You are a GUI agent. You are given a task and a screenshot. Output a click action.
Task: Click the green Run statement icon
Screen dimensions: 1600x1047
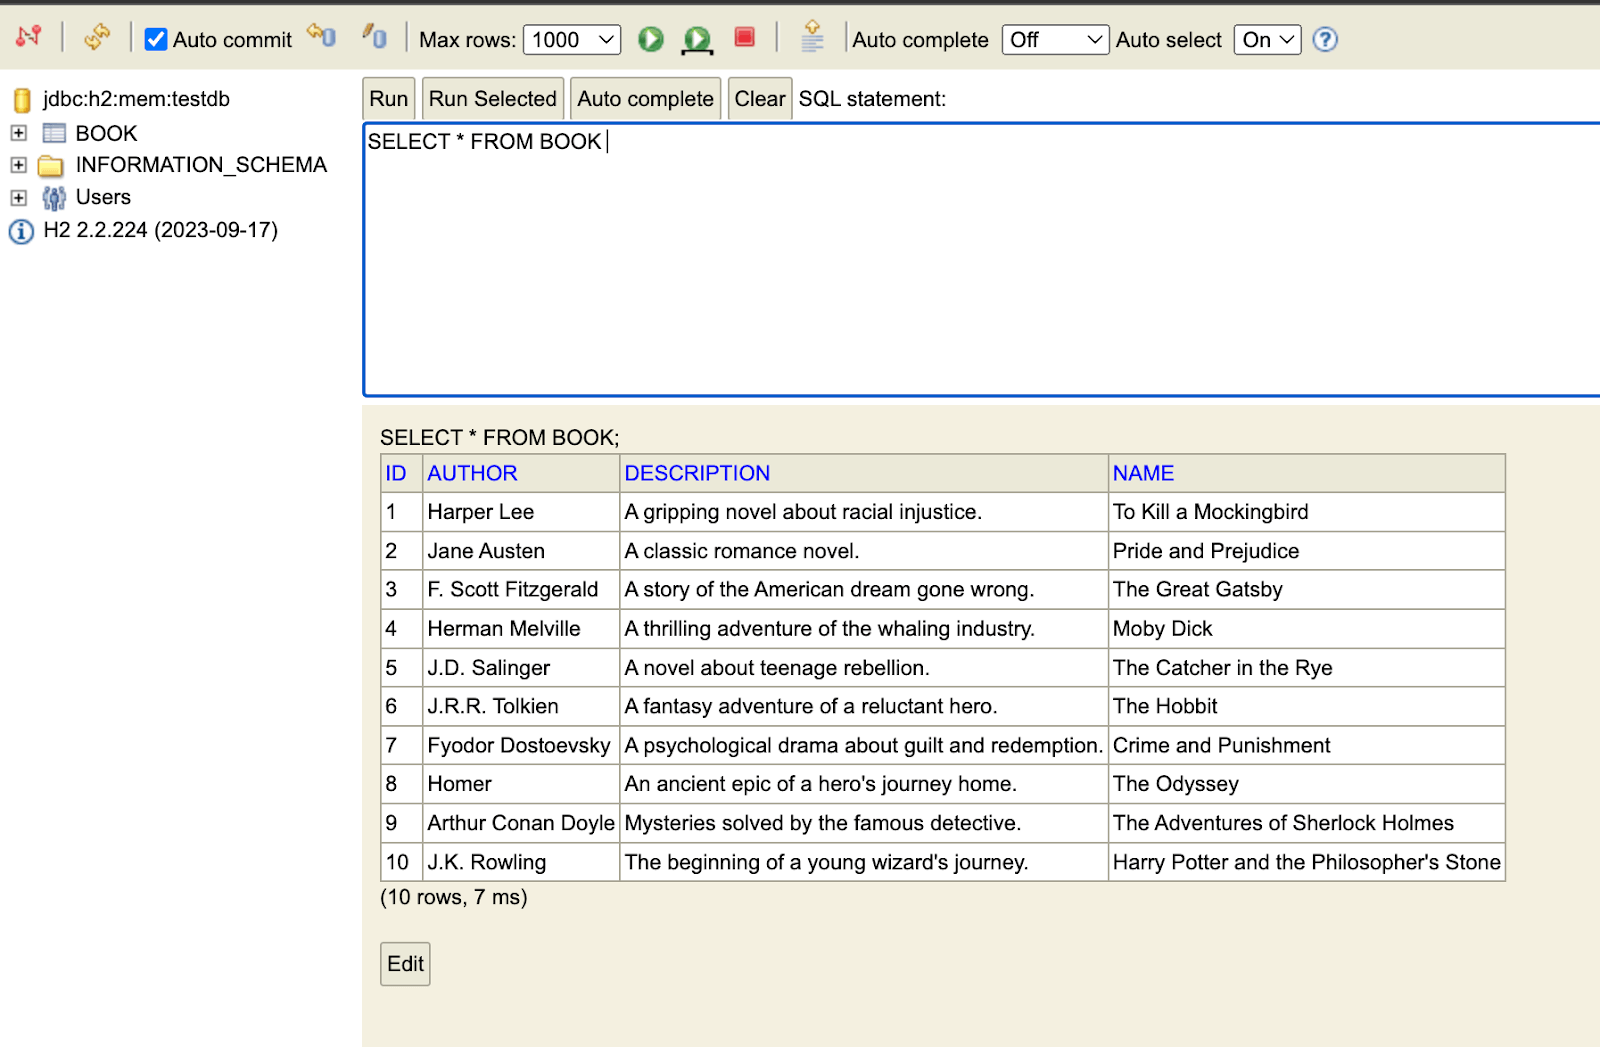(x=651, y=39)
